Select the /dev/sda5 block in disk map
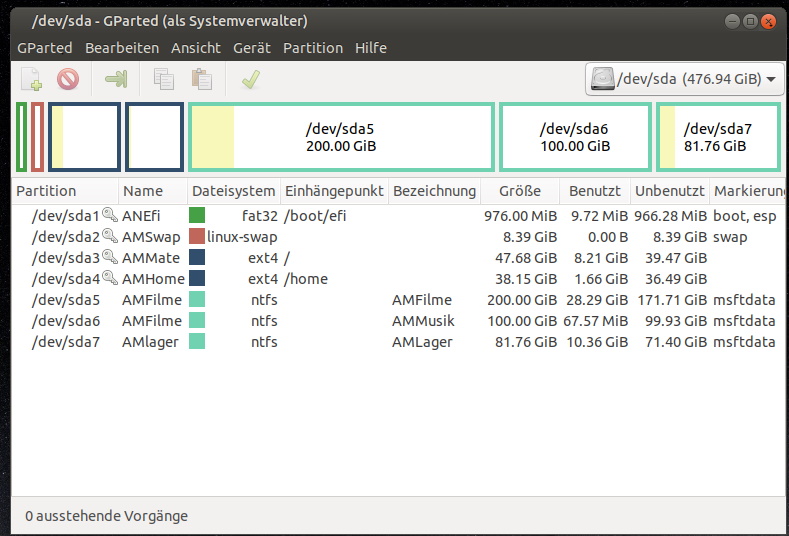 (341, 137)
